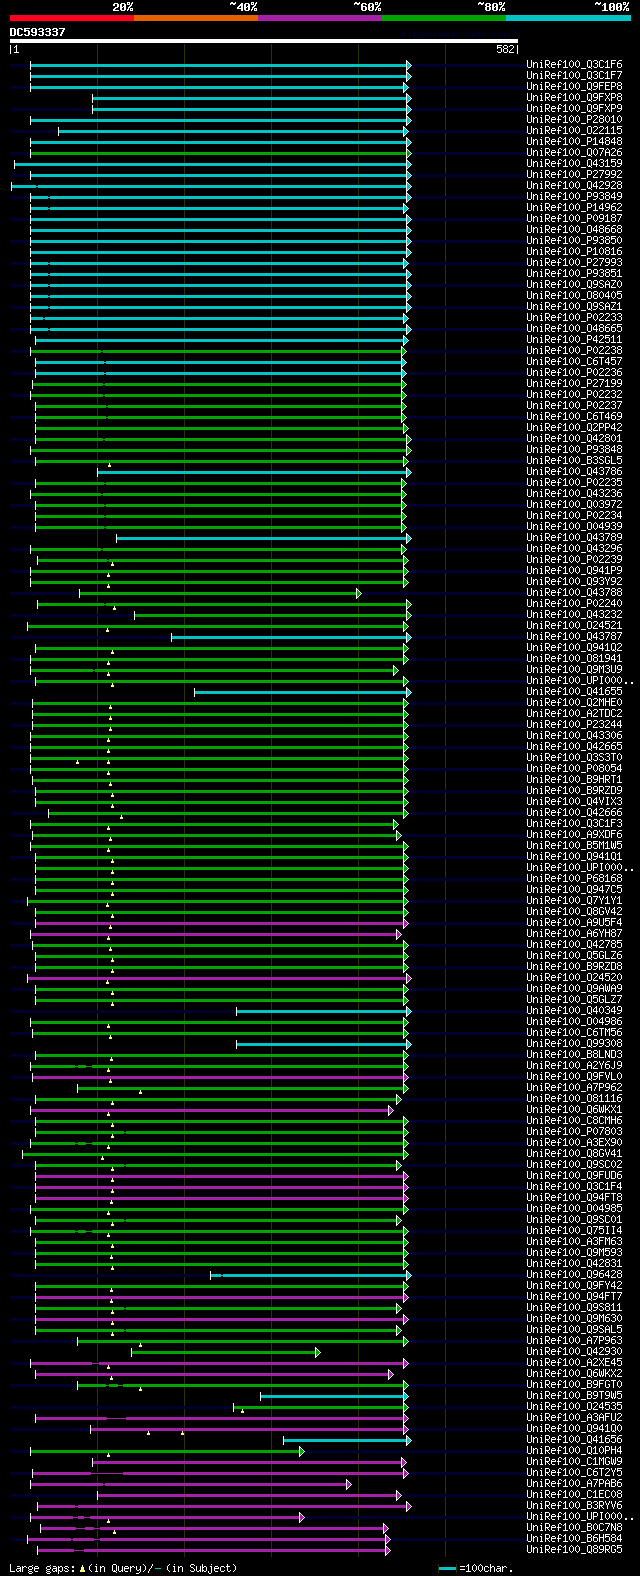
Task: Select label UniRef100_Q75II4
Action: point(574,1231)
